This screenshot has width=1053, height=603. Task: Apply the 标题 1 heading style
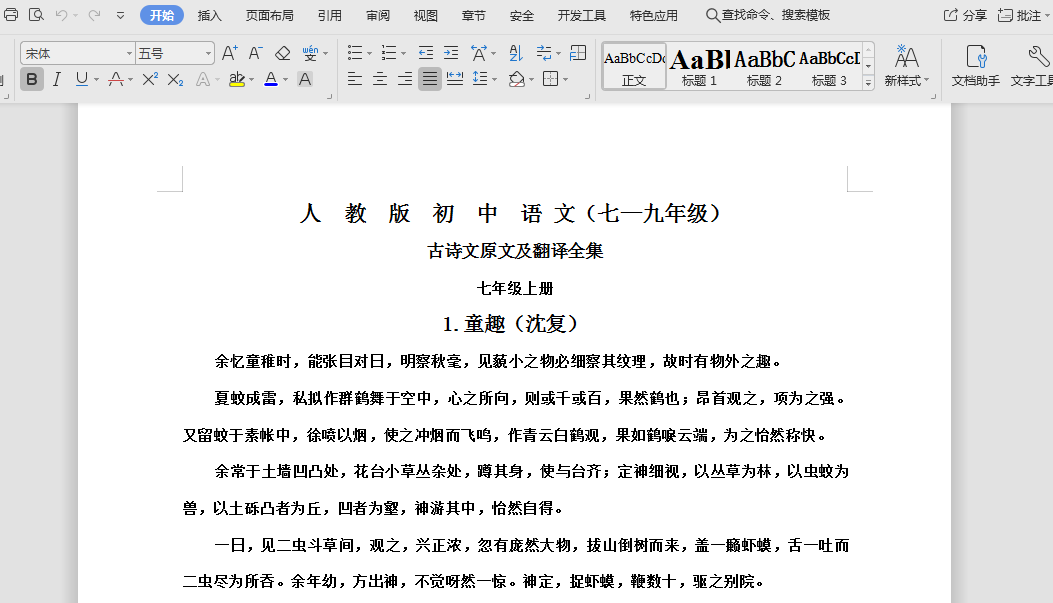(x=699, y=66)
